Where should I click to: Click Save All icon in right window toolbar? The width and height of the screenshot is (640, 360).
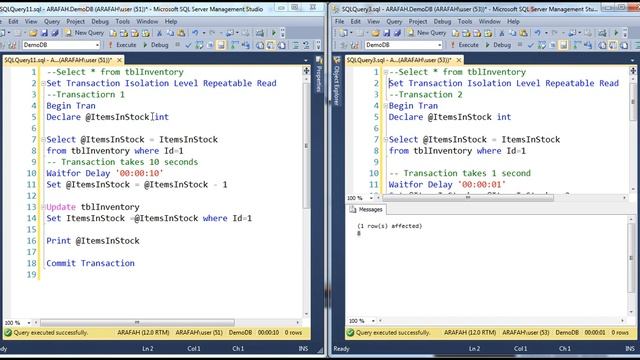coord(397,33)
